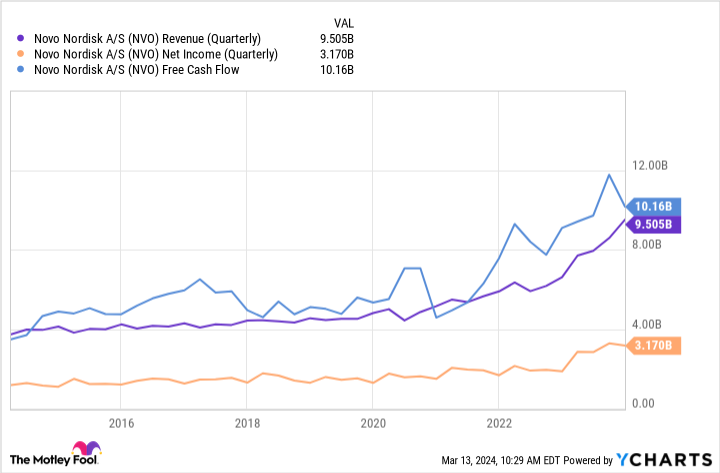Click the 2020 x-axis label
This screenshot has height=473, width=720.
(x=373, y=423)
